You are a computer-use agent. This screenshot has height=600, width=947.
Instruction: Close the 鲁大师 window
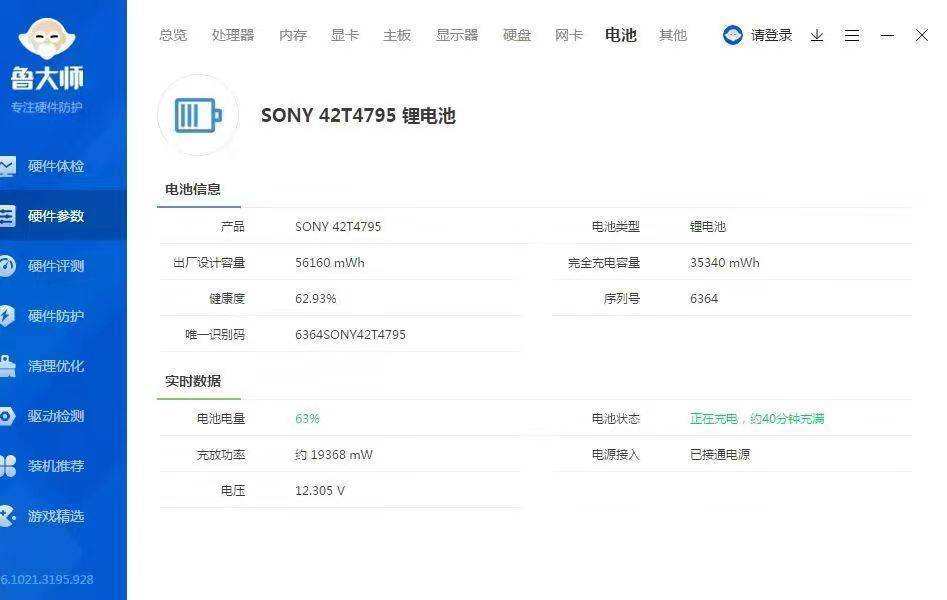[x=921, y=35]
